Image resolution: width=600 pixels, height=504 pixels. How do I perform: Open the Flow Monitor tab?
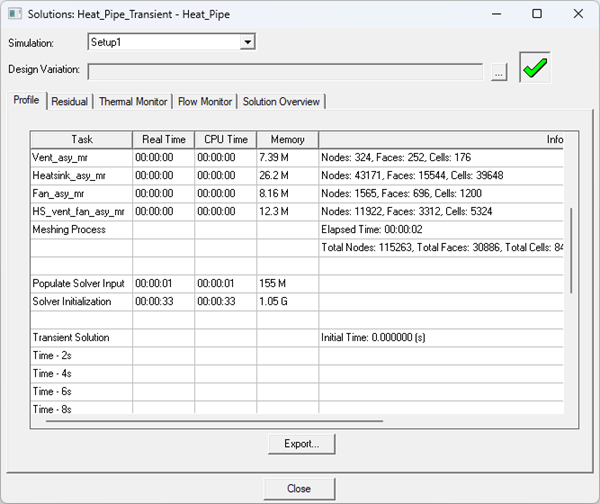tap(205, 101)
